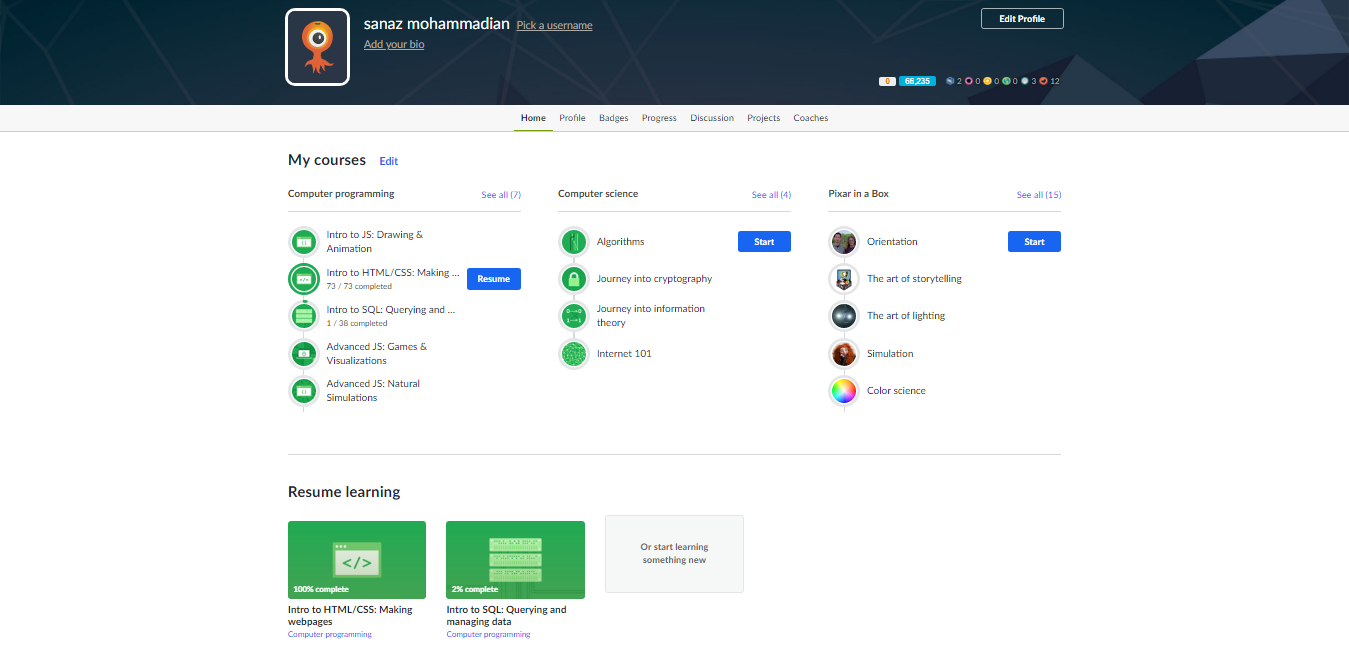Click Computer programming link under SQL card
The width and height of the screenshot is (1349, 648).
point(488,634)
